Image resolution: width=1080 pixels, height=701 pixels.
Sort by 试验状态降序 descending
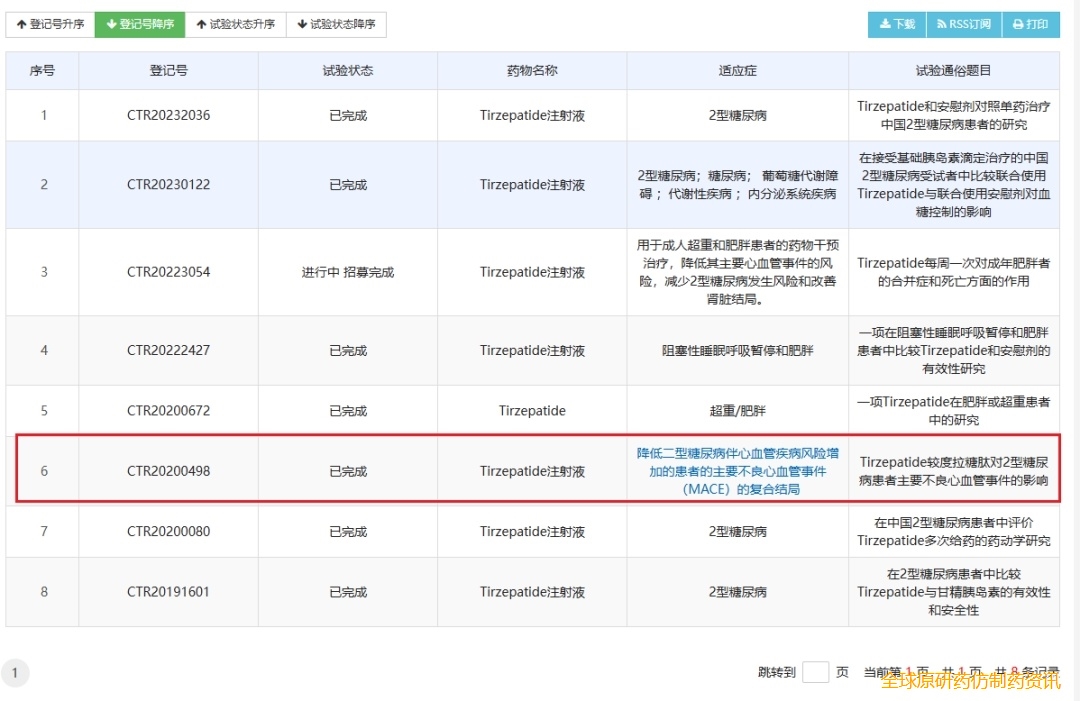(x=336, y=25)
